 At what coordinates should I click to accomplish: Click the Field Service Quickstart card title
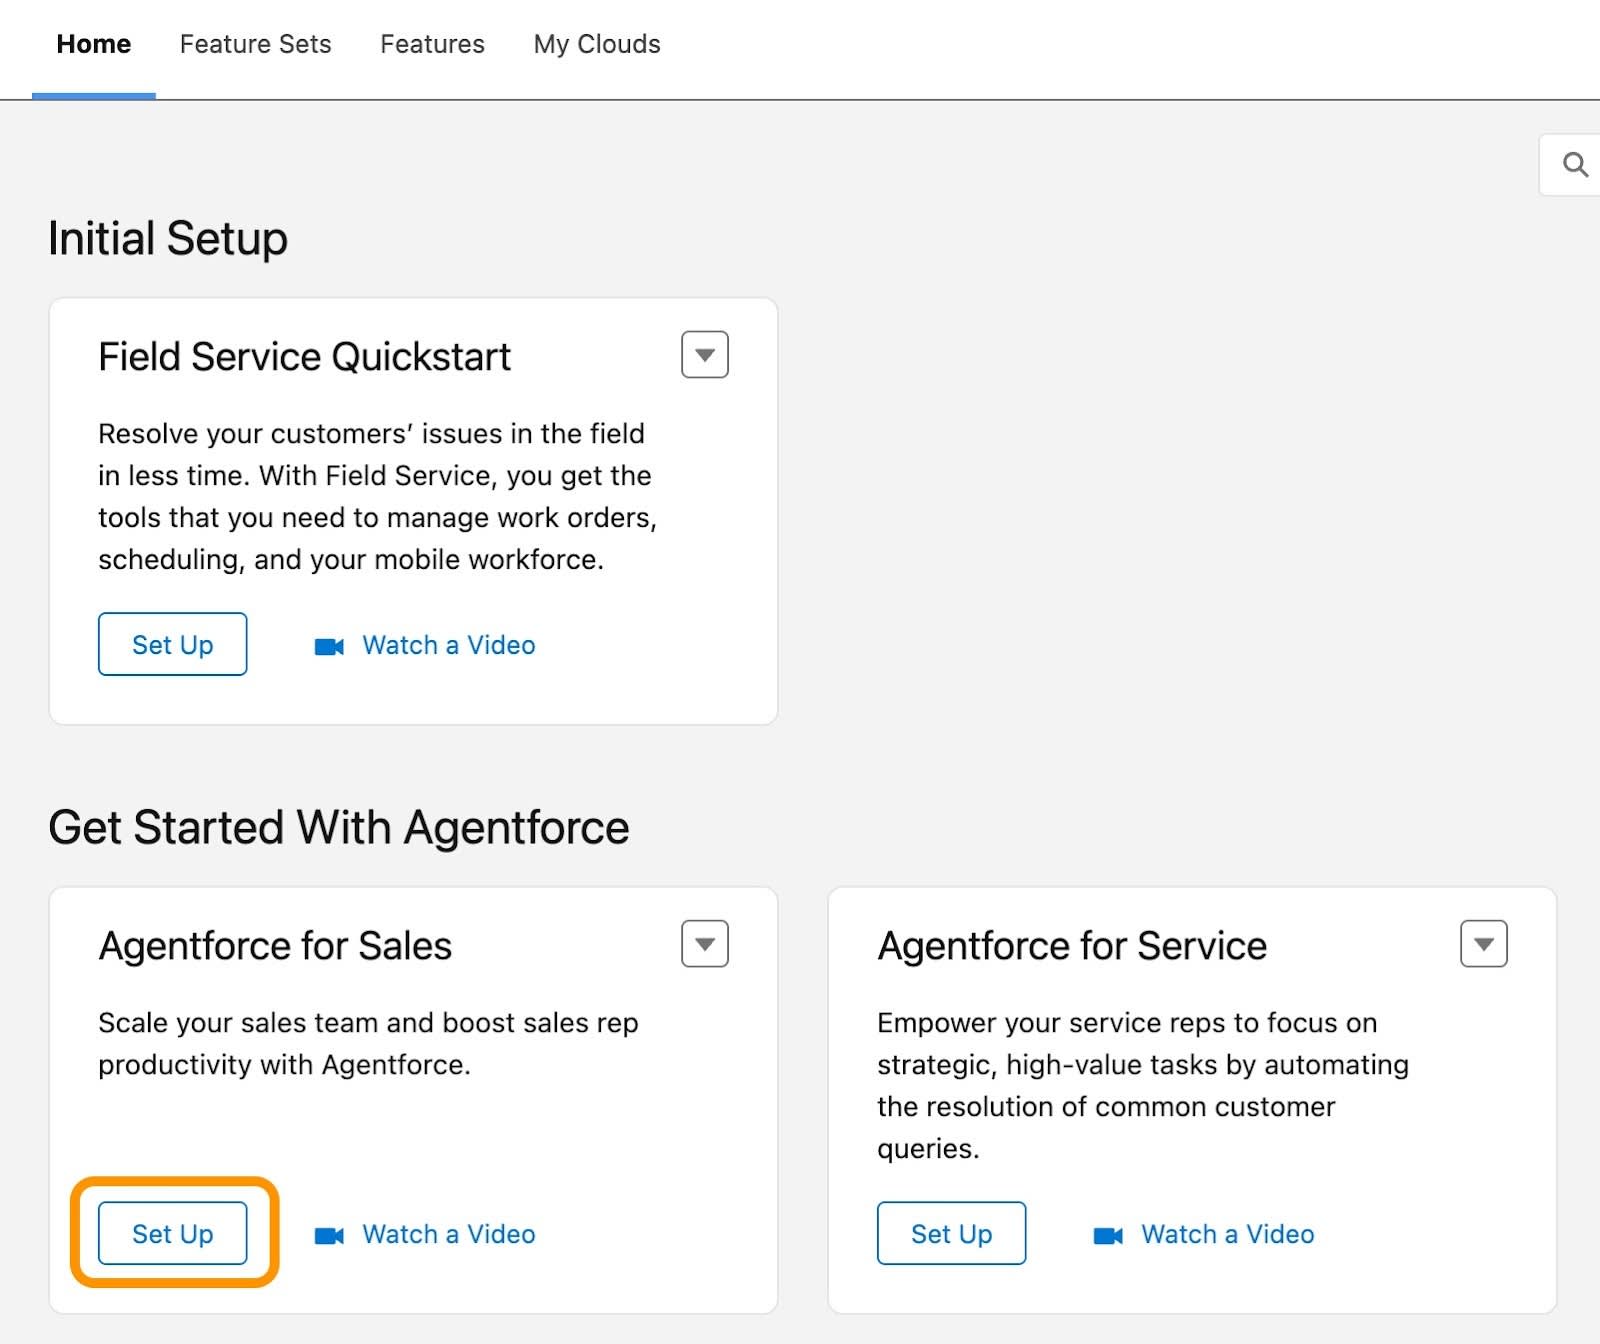(304, 357)
